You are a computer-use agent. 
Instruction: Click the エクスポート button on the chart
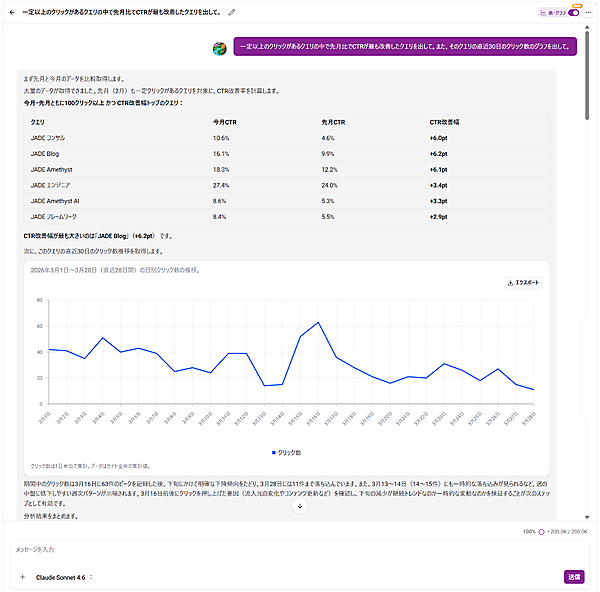tap(524, 282)
